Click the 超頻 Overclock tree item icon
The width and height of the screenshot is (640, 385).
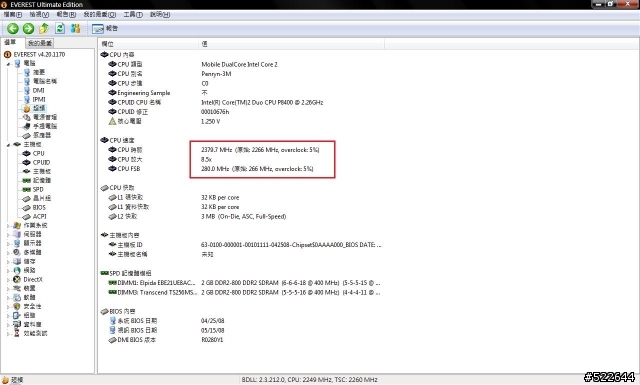point(27,108)
